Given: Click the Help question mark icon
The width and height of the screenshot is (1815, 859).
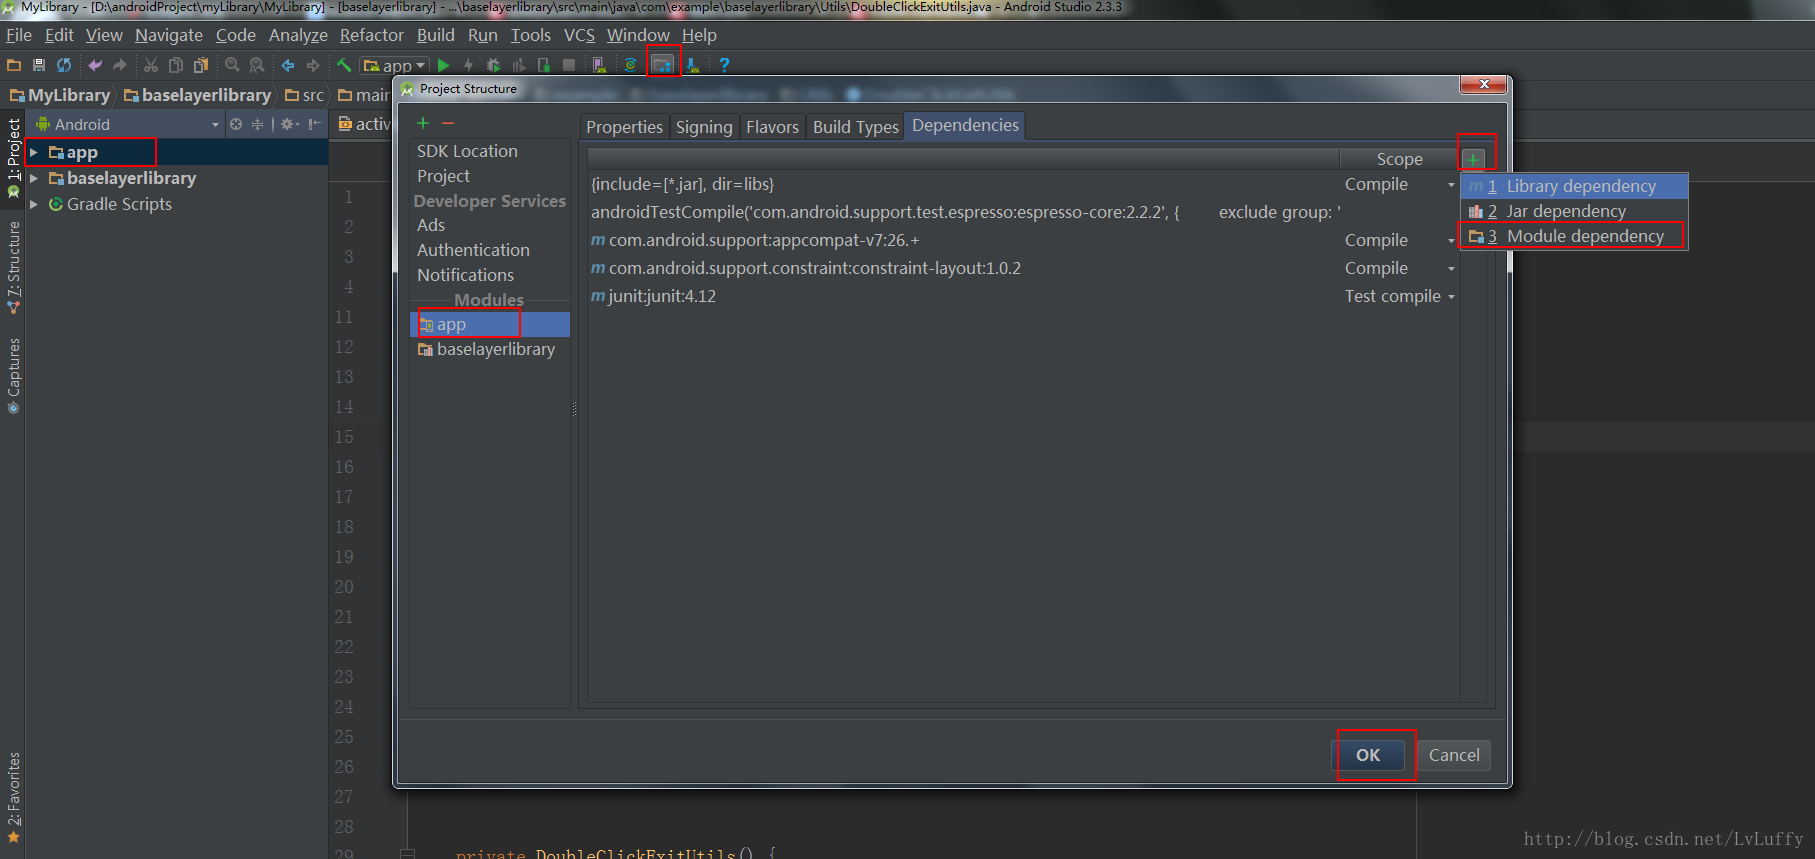Looking at the screenshot, I should [x=724, y=65].
